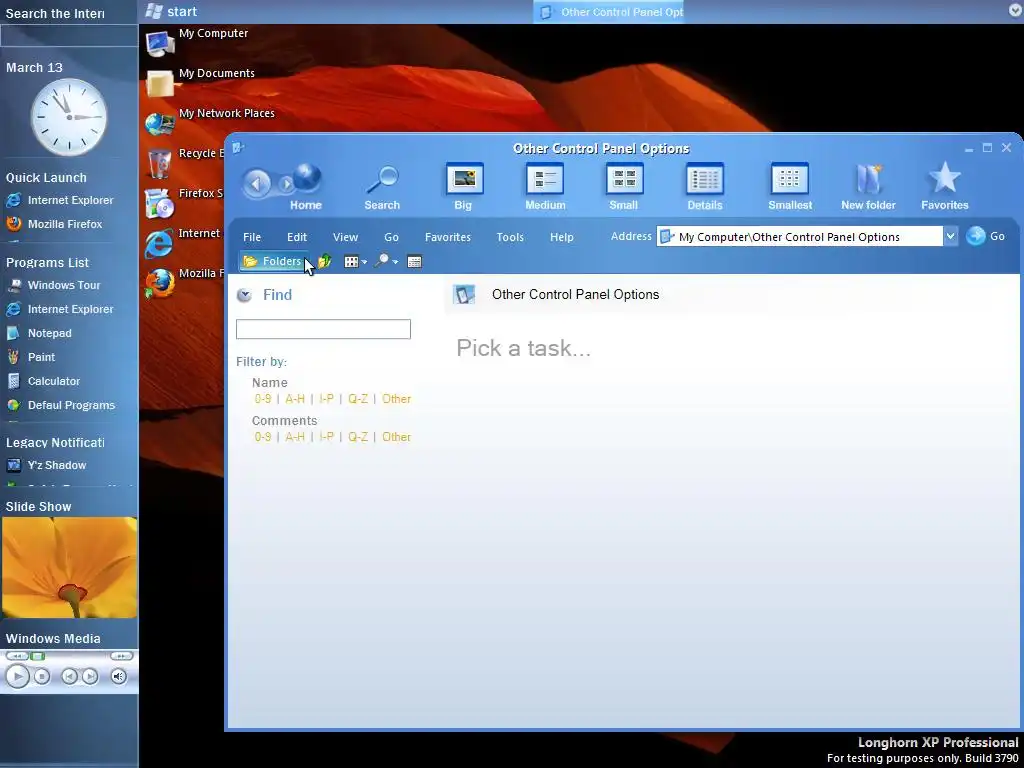Select My Network Places desktop icon
The width and height of the screenshot is (1024, 768).
[x=161, y=123]
